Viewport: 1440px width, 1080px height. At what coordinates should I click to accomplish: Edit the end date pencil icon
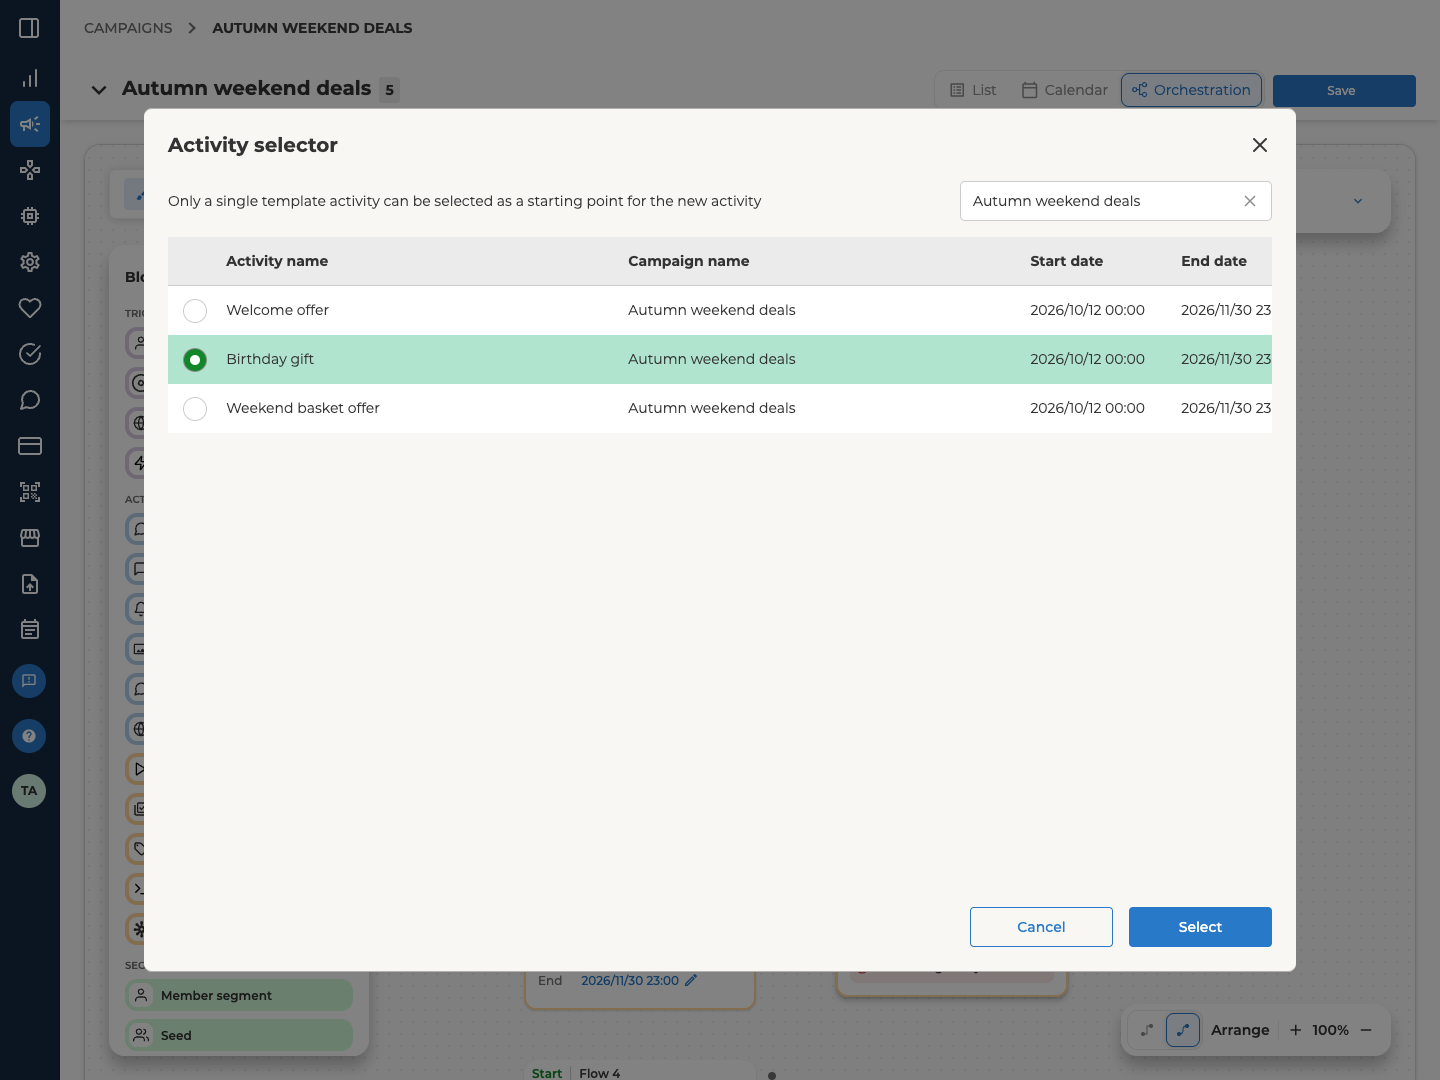point(691,981)
